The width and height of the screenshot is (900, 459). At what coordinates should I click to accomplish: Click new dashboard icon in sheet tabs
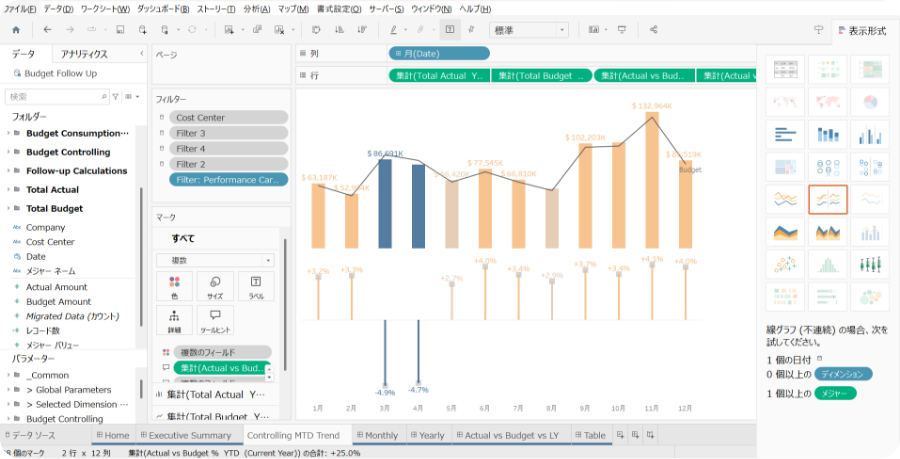(x=635, y=435)
